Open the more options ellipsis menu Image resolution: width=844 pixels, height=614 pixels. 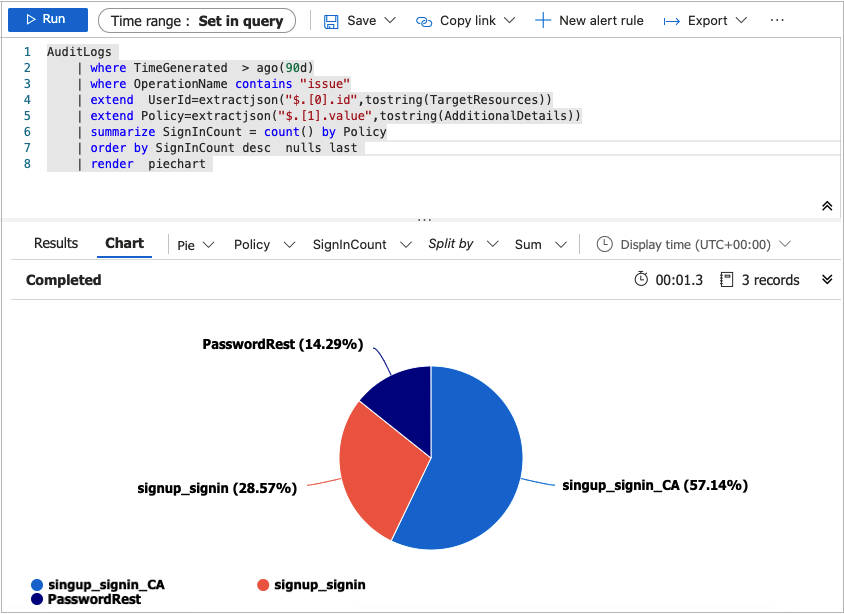coord(778,20)
